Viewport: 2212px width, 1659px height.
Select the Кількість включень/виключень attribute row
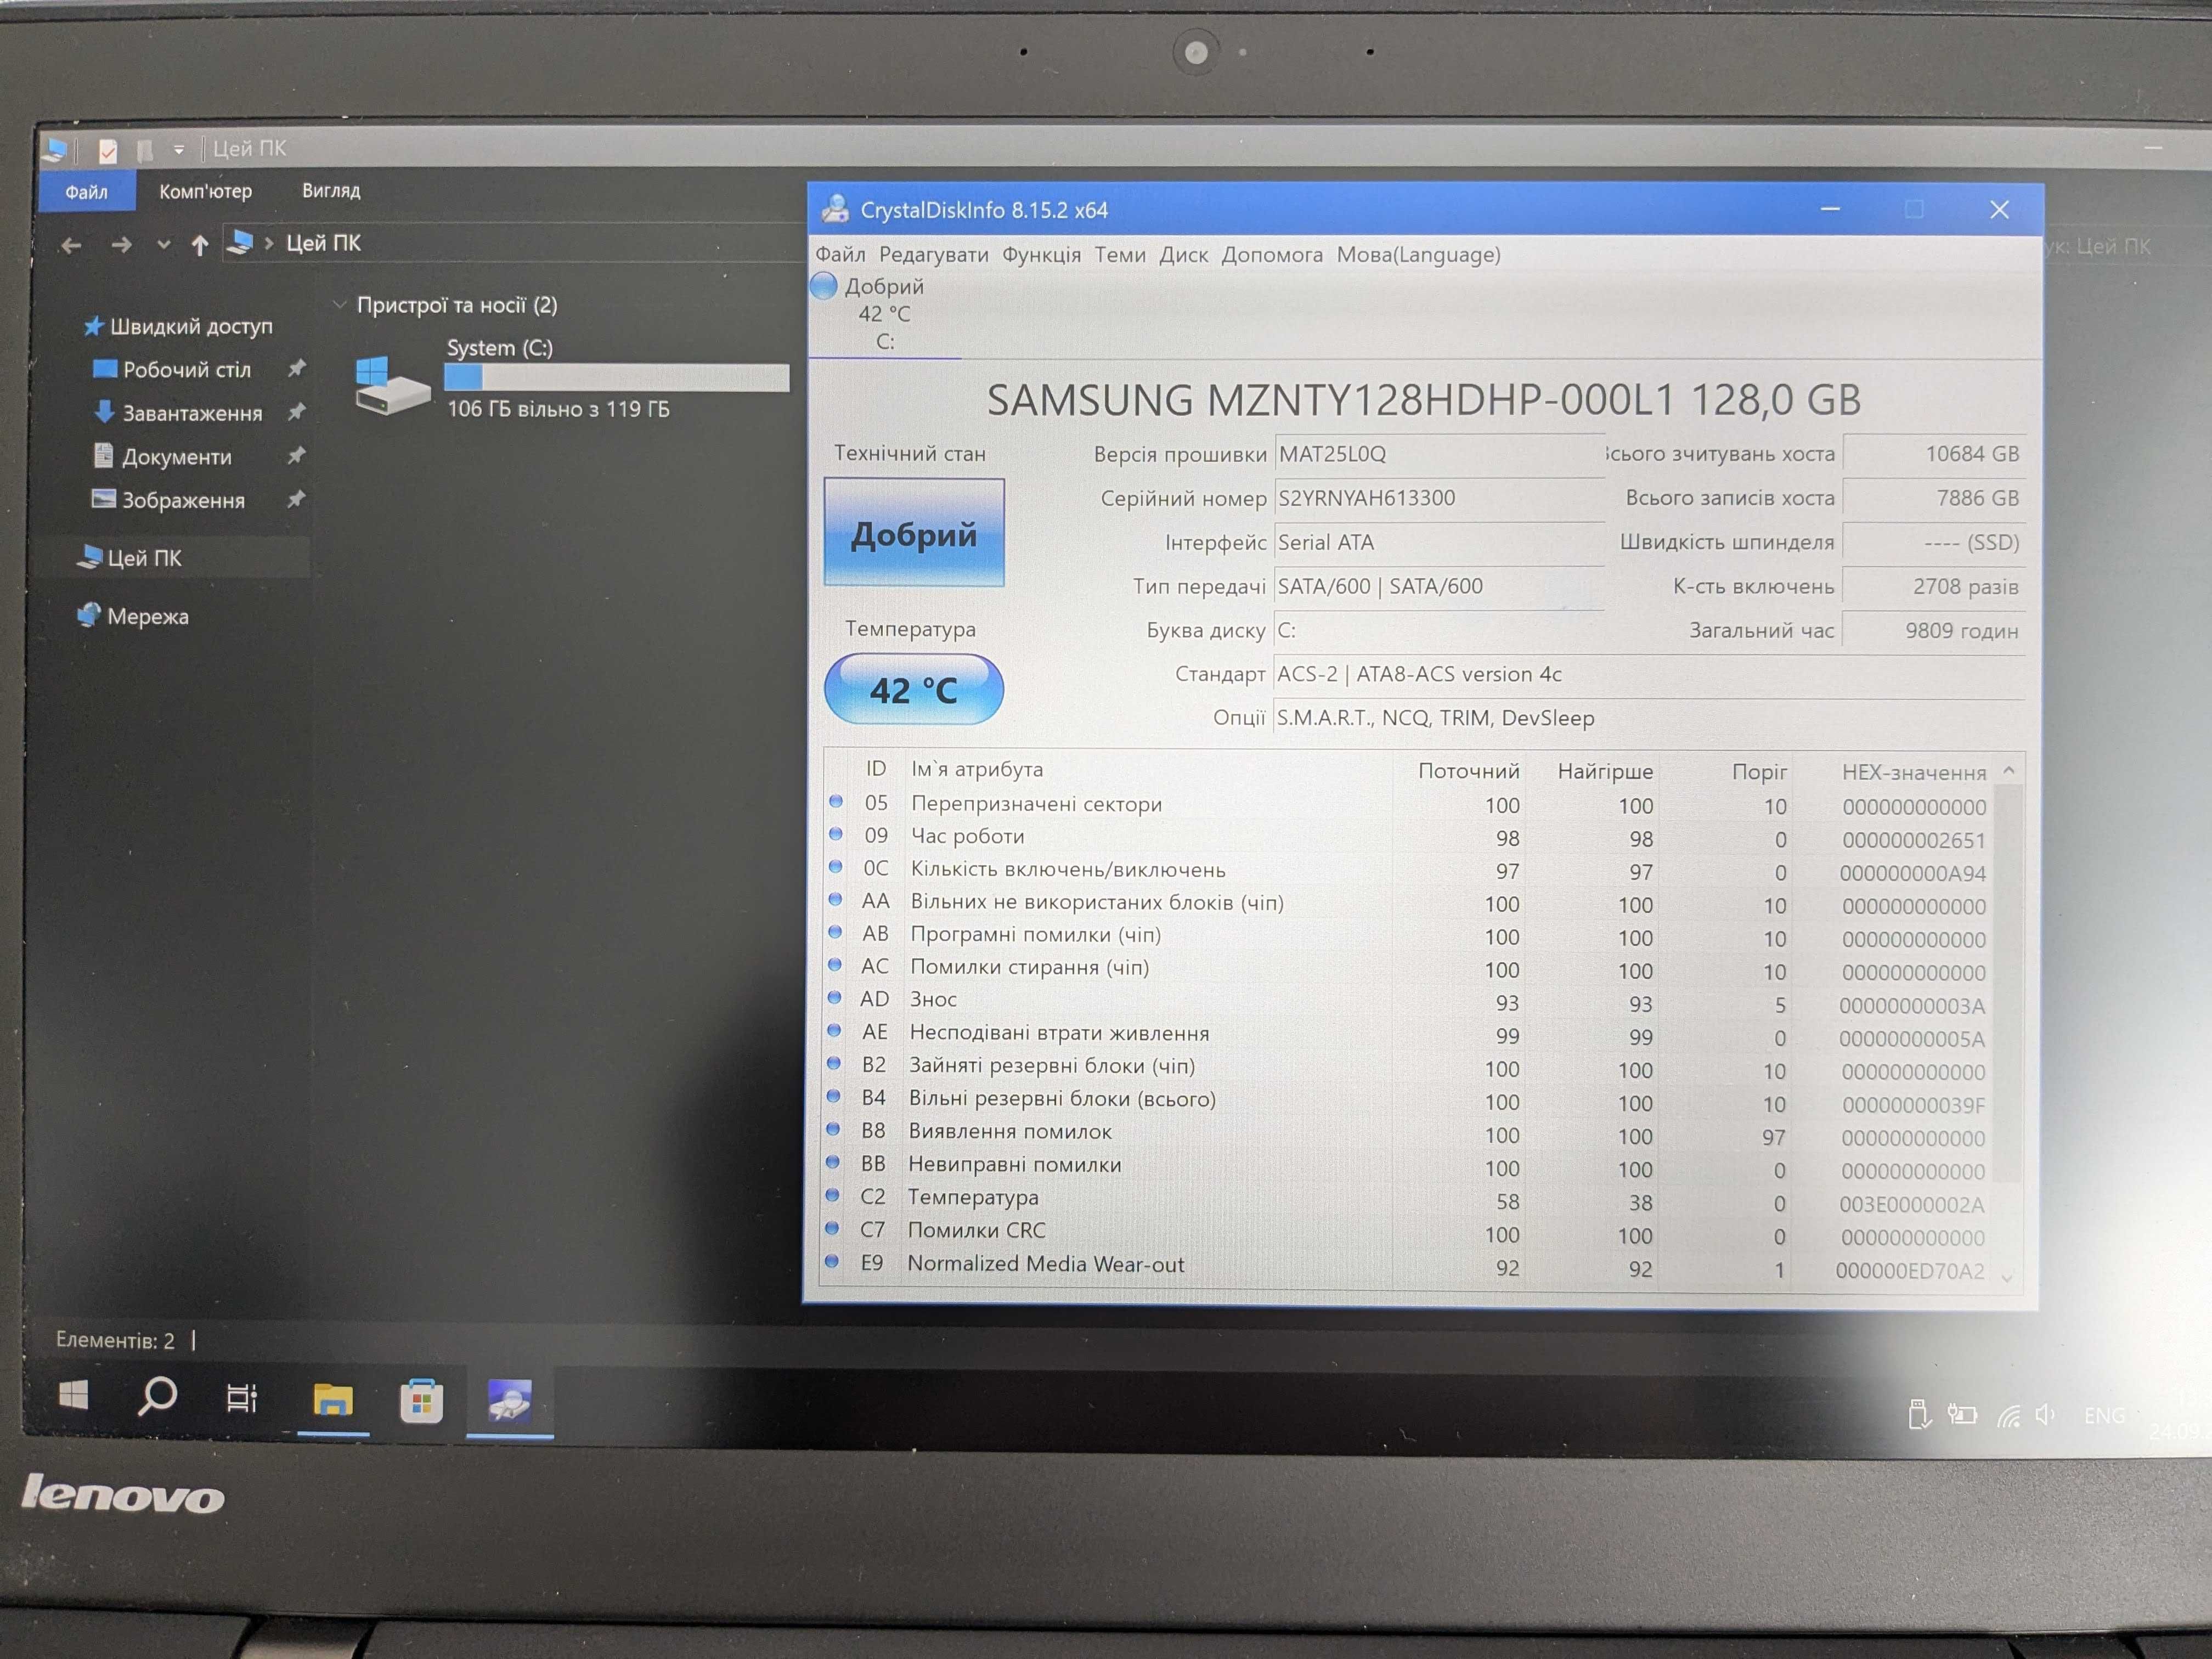point(1408,870)
